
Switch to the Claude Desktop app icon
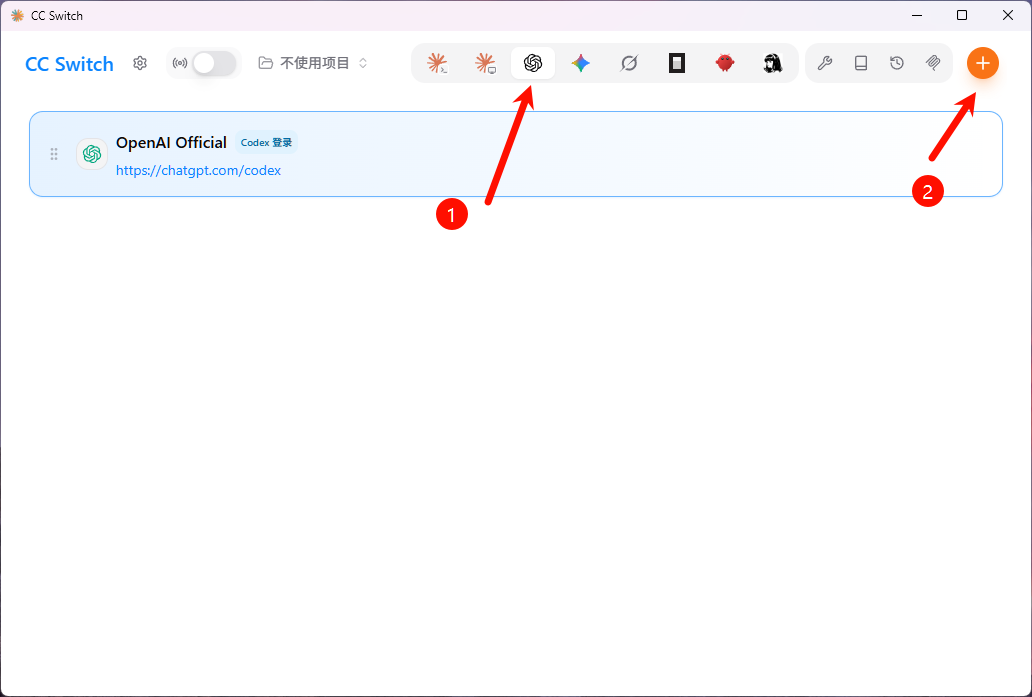coord(485,63)
